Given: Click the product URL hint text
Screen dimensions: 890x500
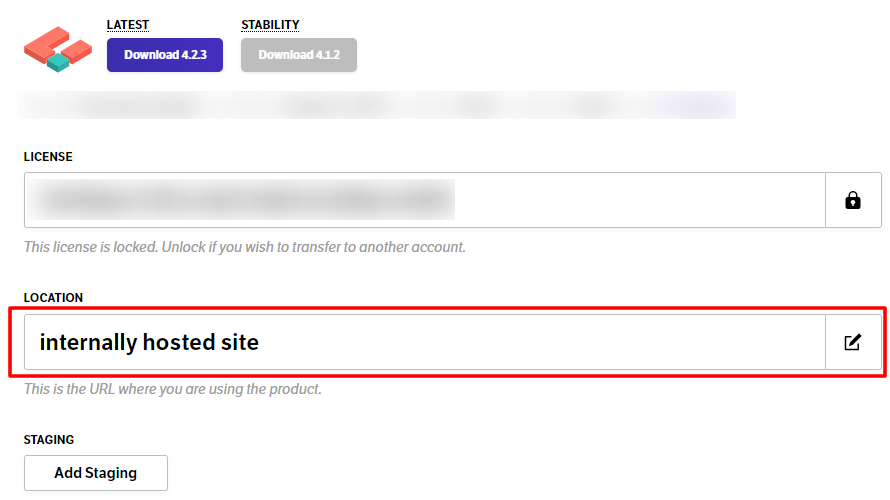Looking at the screenshot, I should pos(173,389).
